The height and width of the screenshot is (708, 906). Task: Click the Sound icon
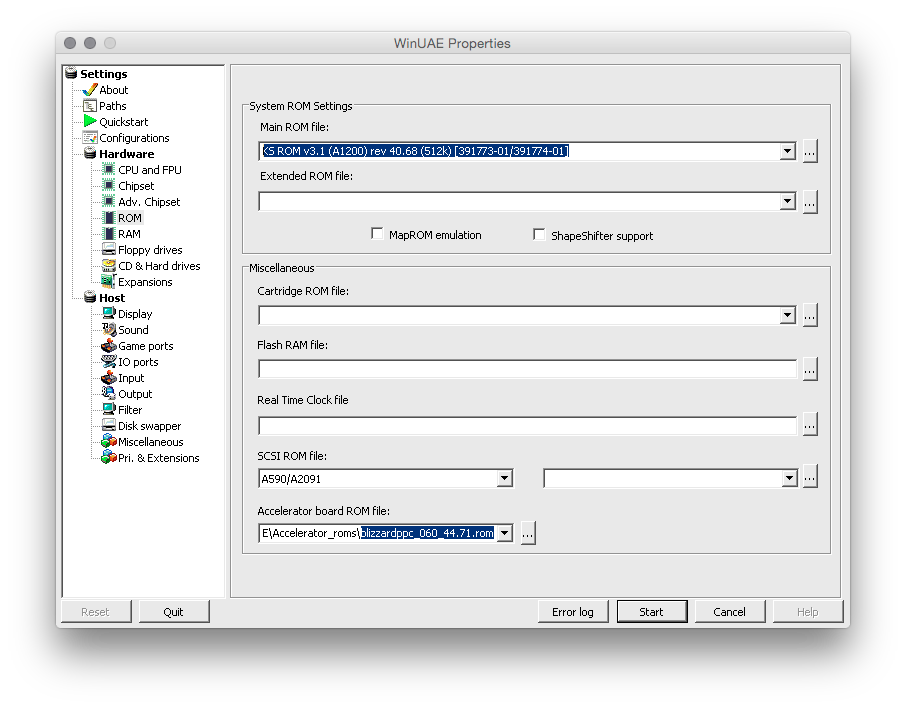click(109, 329)
